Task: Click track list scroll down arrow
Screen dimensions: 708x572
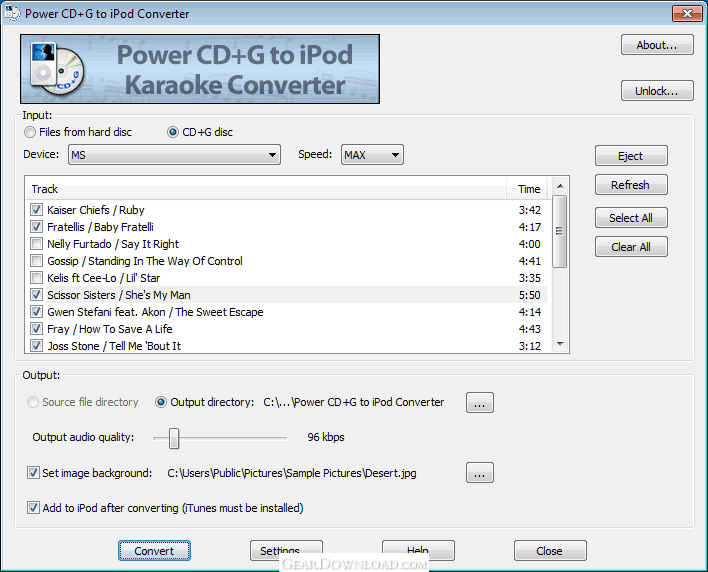Action: tap(560, 344)
